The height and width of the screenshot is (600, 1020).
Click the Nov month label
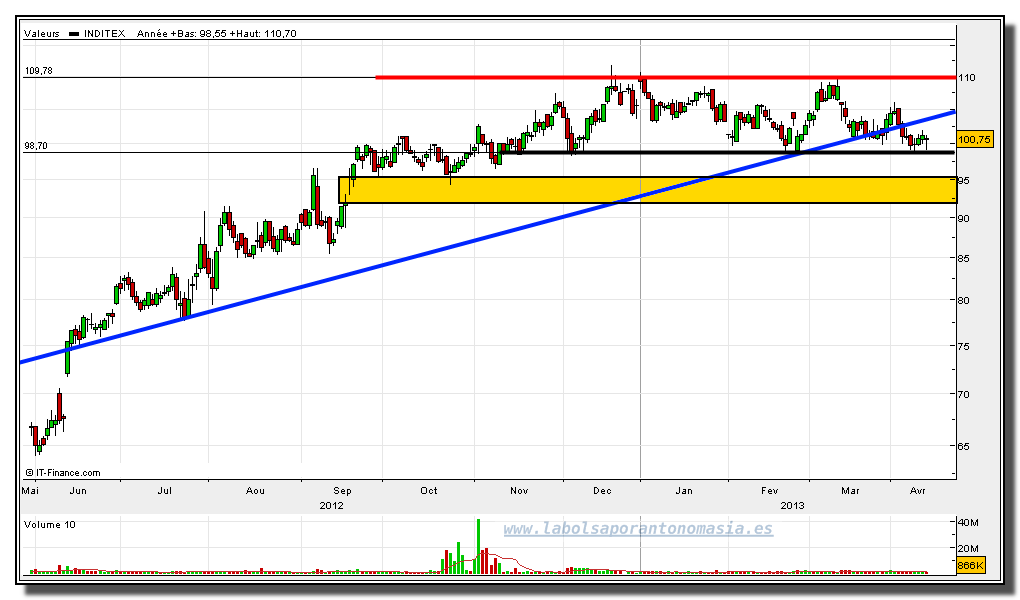(519, 491)
